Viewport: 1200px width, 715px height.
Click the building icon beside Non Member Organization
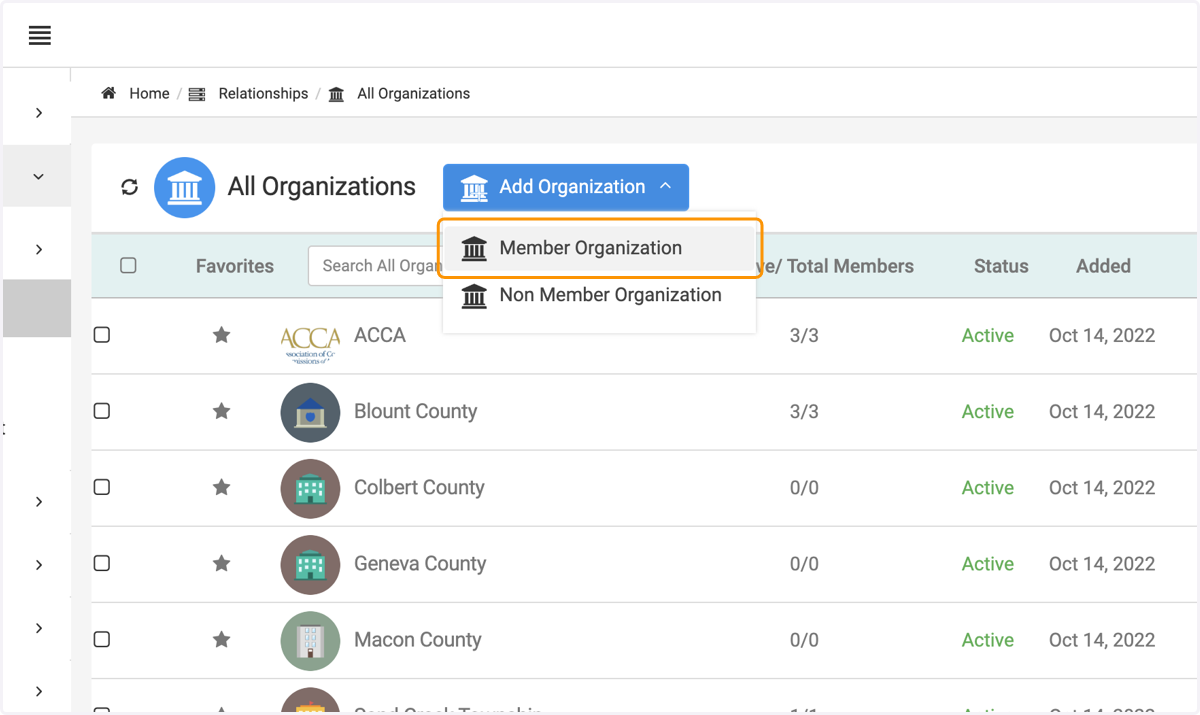(474, 295)
